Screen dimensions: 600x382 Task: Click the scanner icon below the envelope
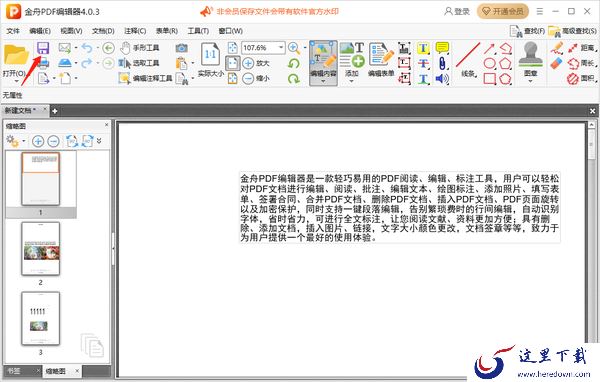click(x=65, y=63)
